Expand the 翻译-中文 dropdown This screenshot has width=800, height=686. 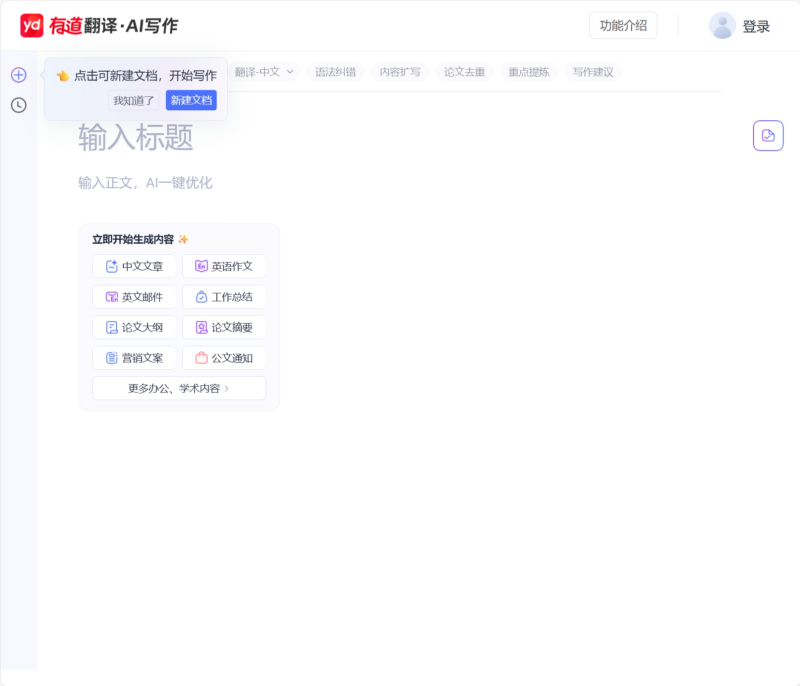pos(265,72)
